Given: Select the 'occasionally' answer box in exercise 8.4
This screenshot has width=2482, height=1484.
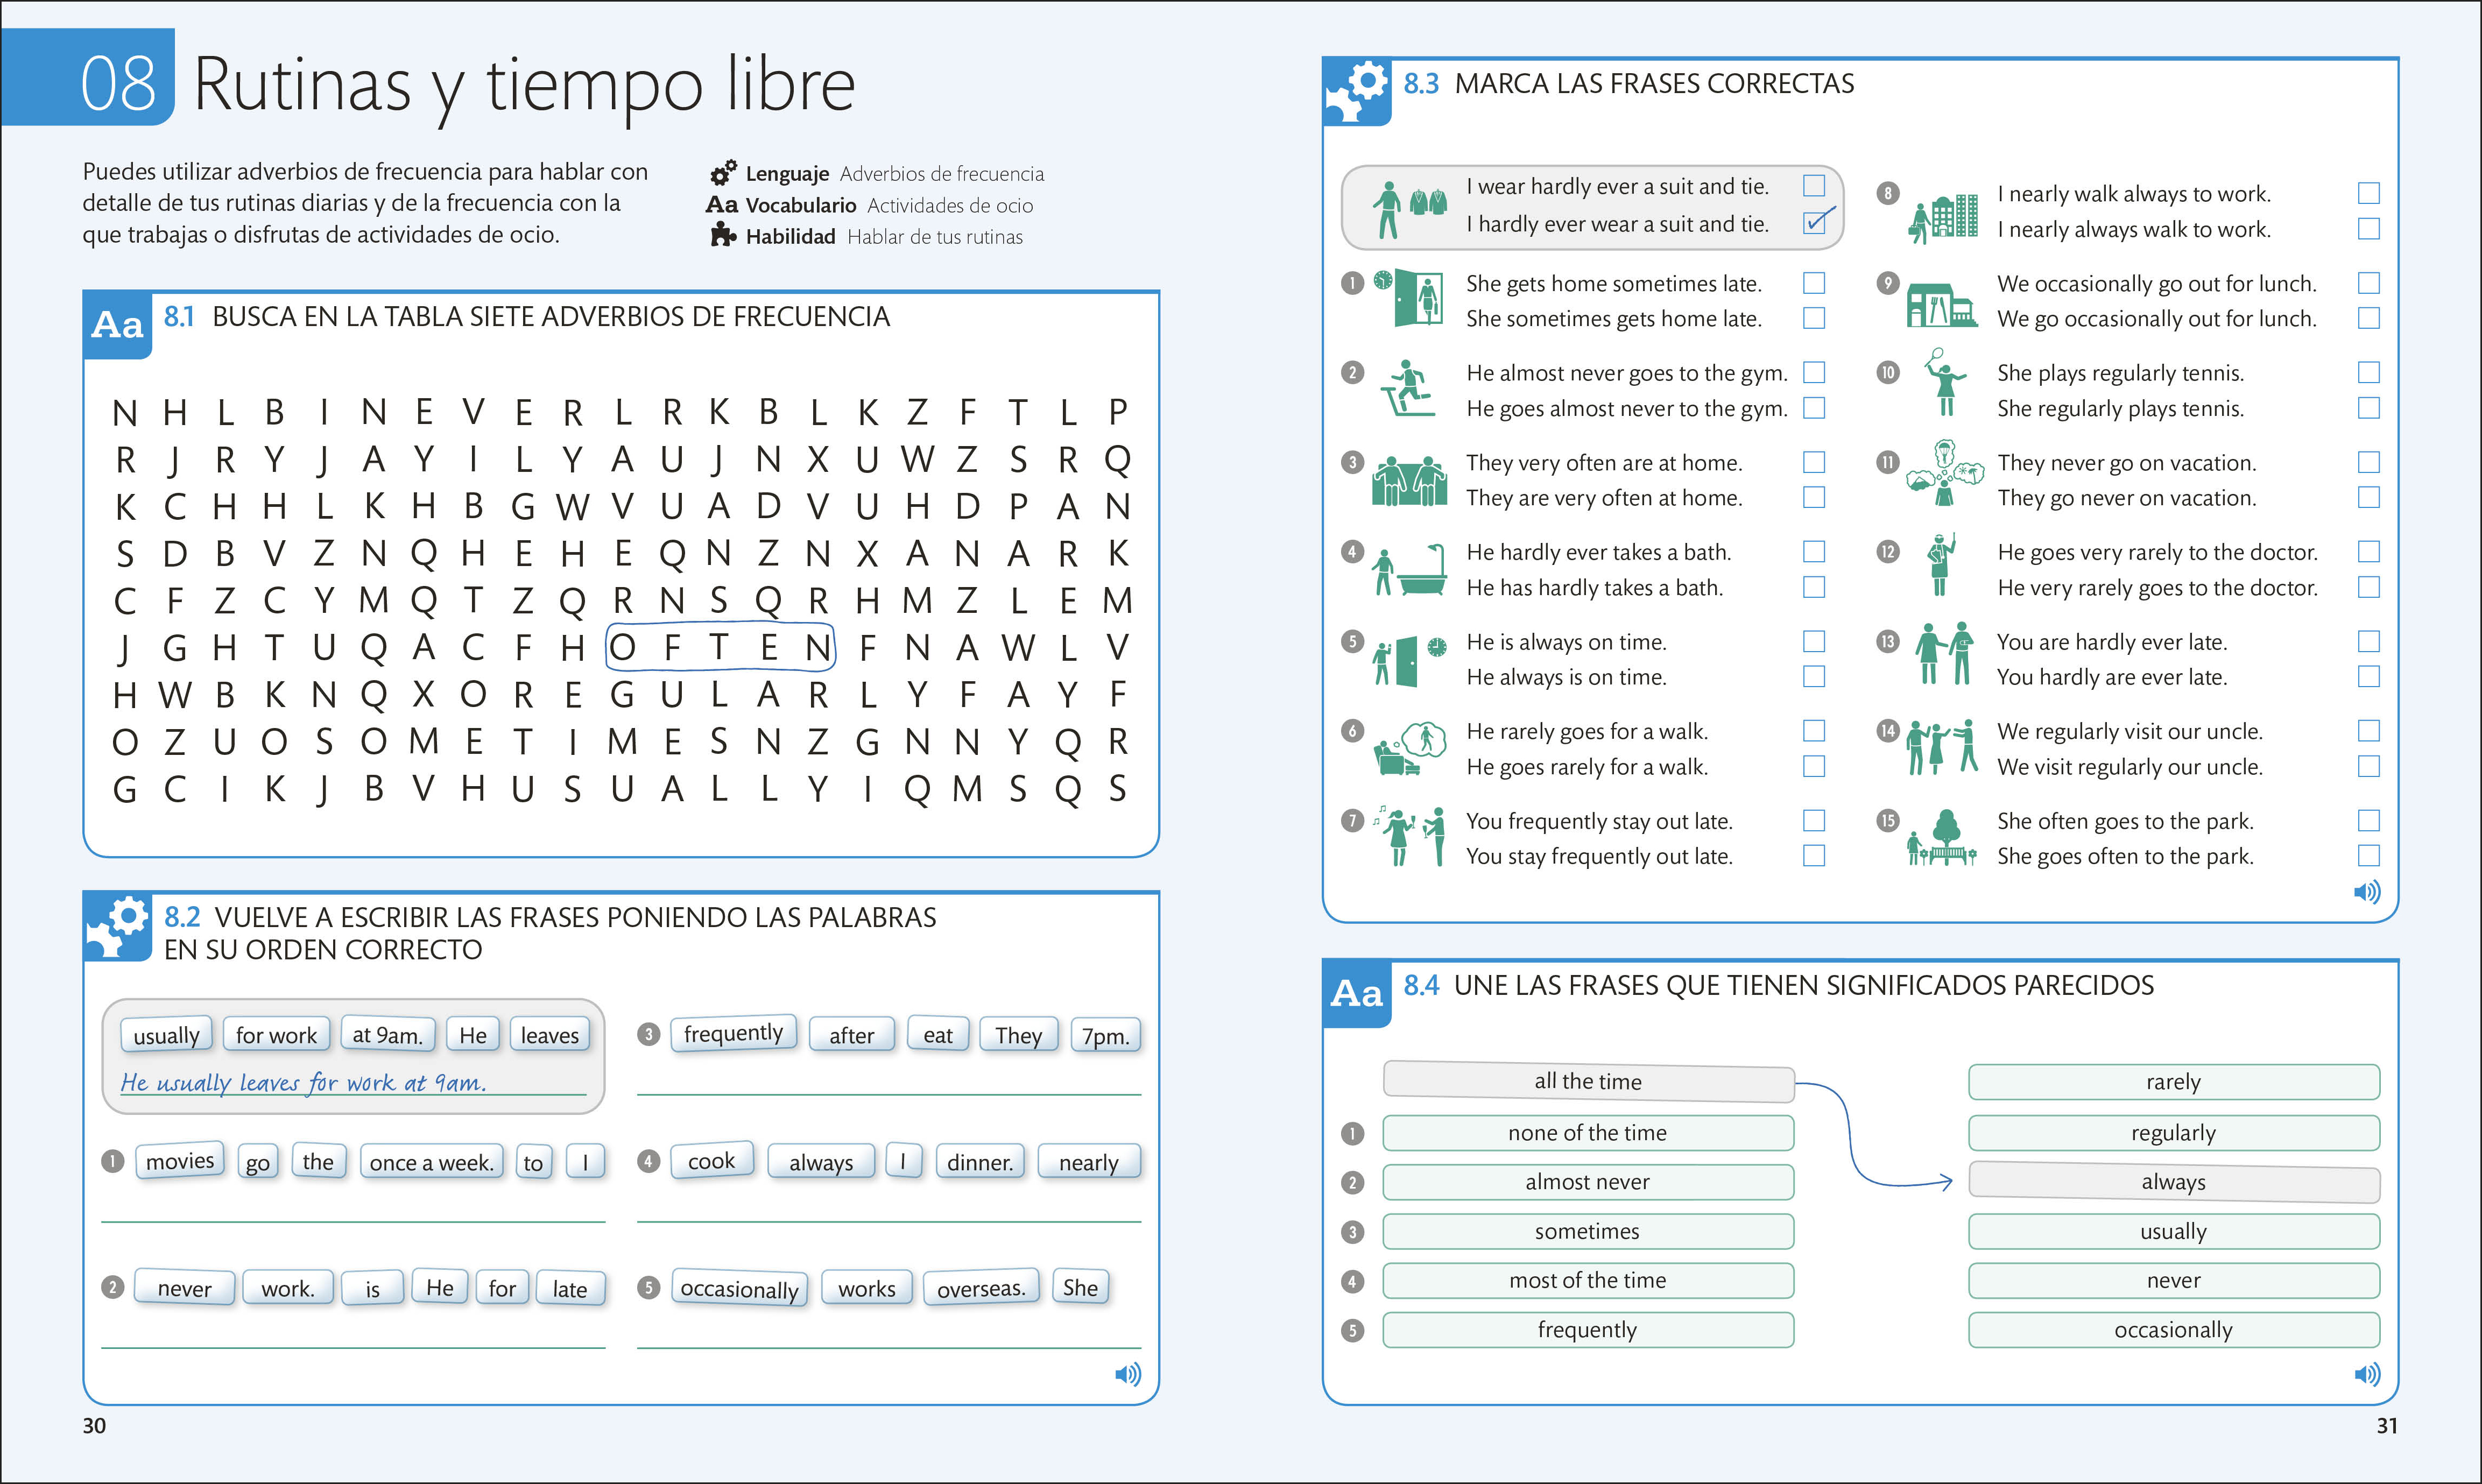Looking at the screenshot, I should [2174, 1330].
